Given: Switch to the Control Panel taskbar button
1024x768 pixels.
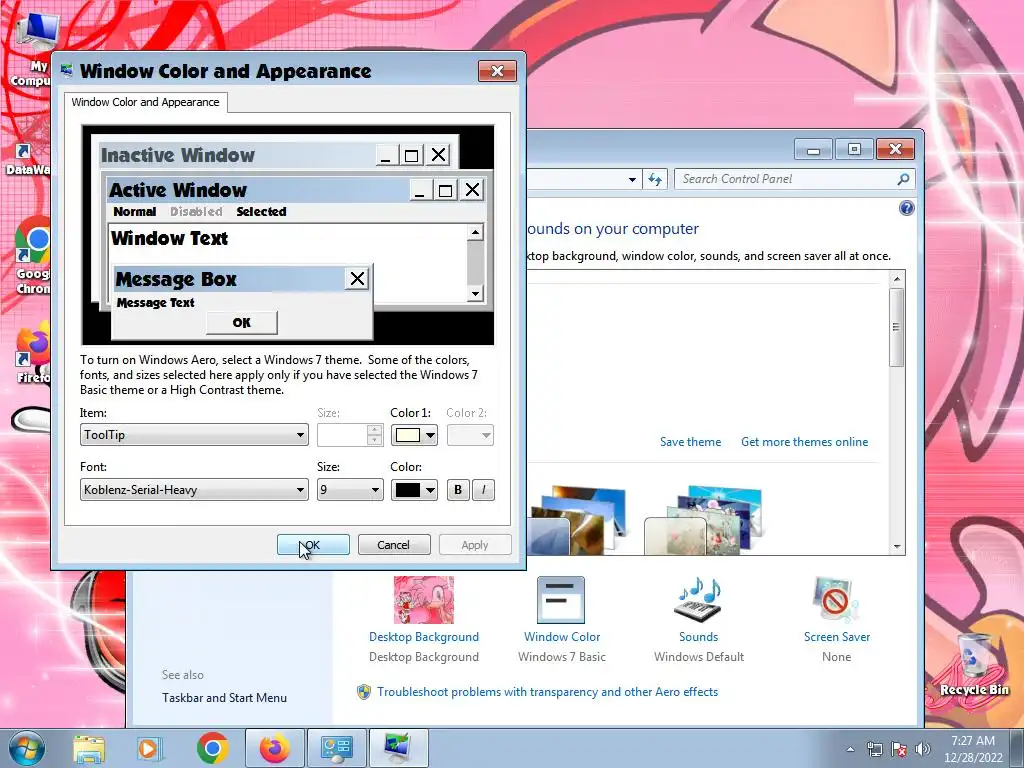Looking at the screenshot, I should coord(337,748).
